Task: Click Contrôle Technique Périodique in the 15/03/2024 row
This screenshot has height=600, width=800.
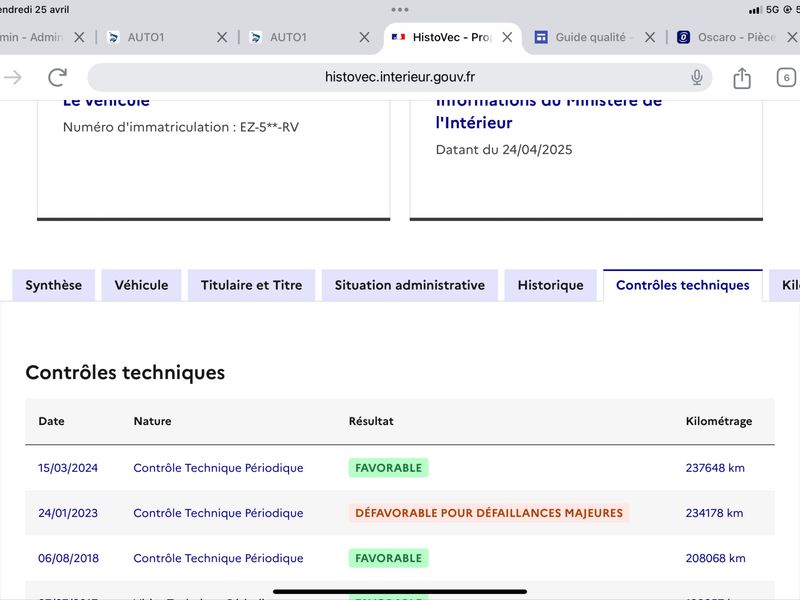Action: tap(218, 468)
